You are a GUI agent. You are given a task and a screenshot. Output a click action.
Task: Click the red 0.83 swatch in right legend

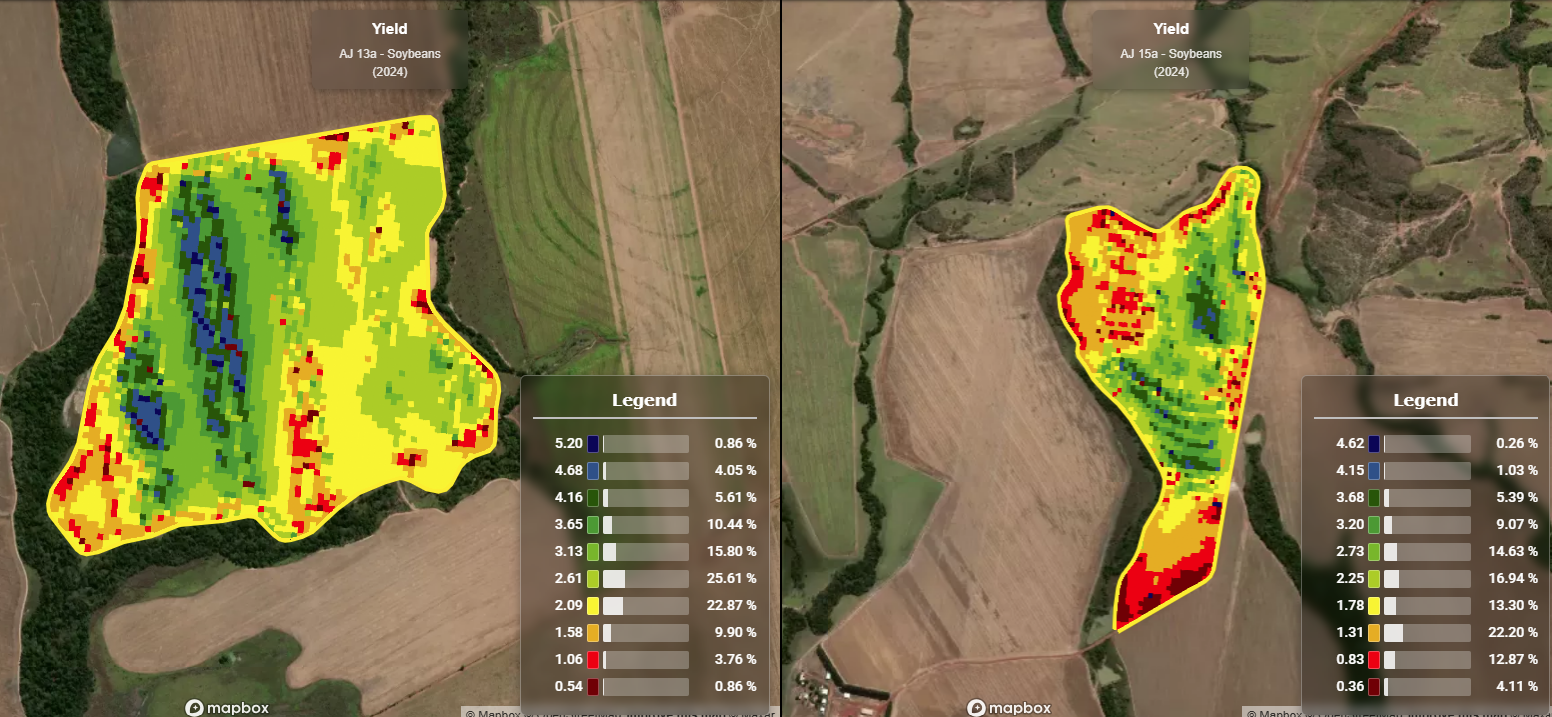click(x=1374, y=660)
